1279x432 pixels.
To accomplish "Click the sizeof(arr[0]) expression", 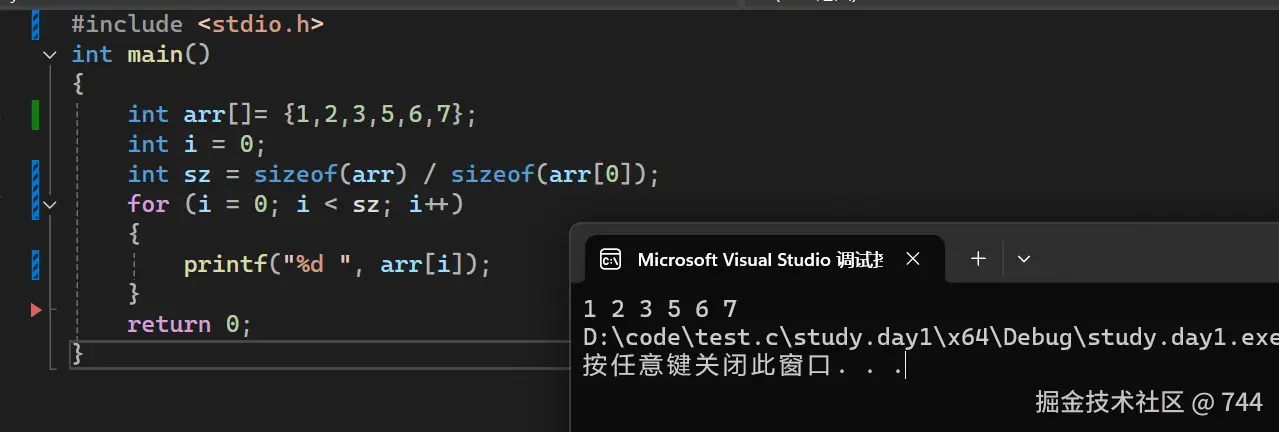I will tap(555, 175).
